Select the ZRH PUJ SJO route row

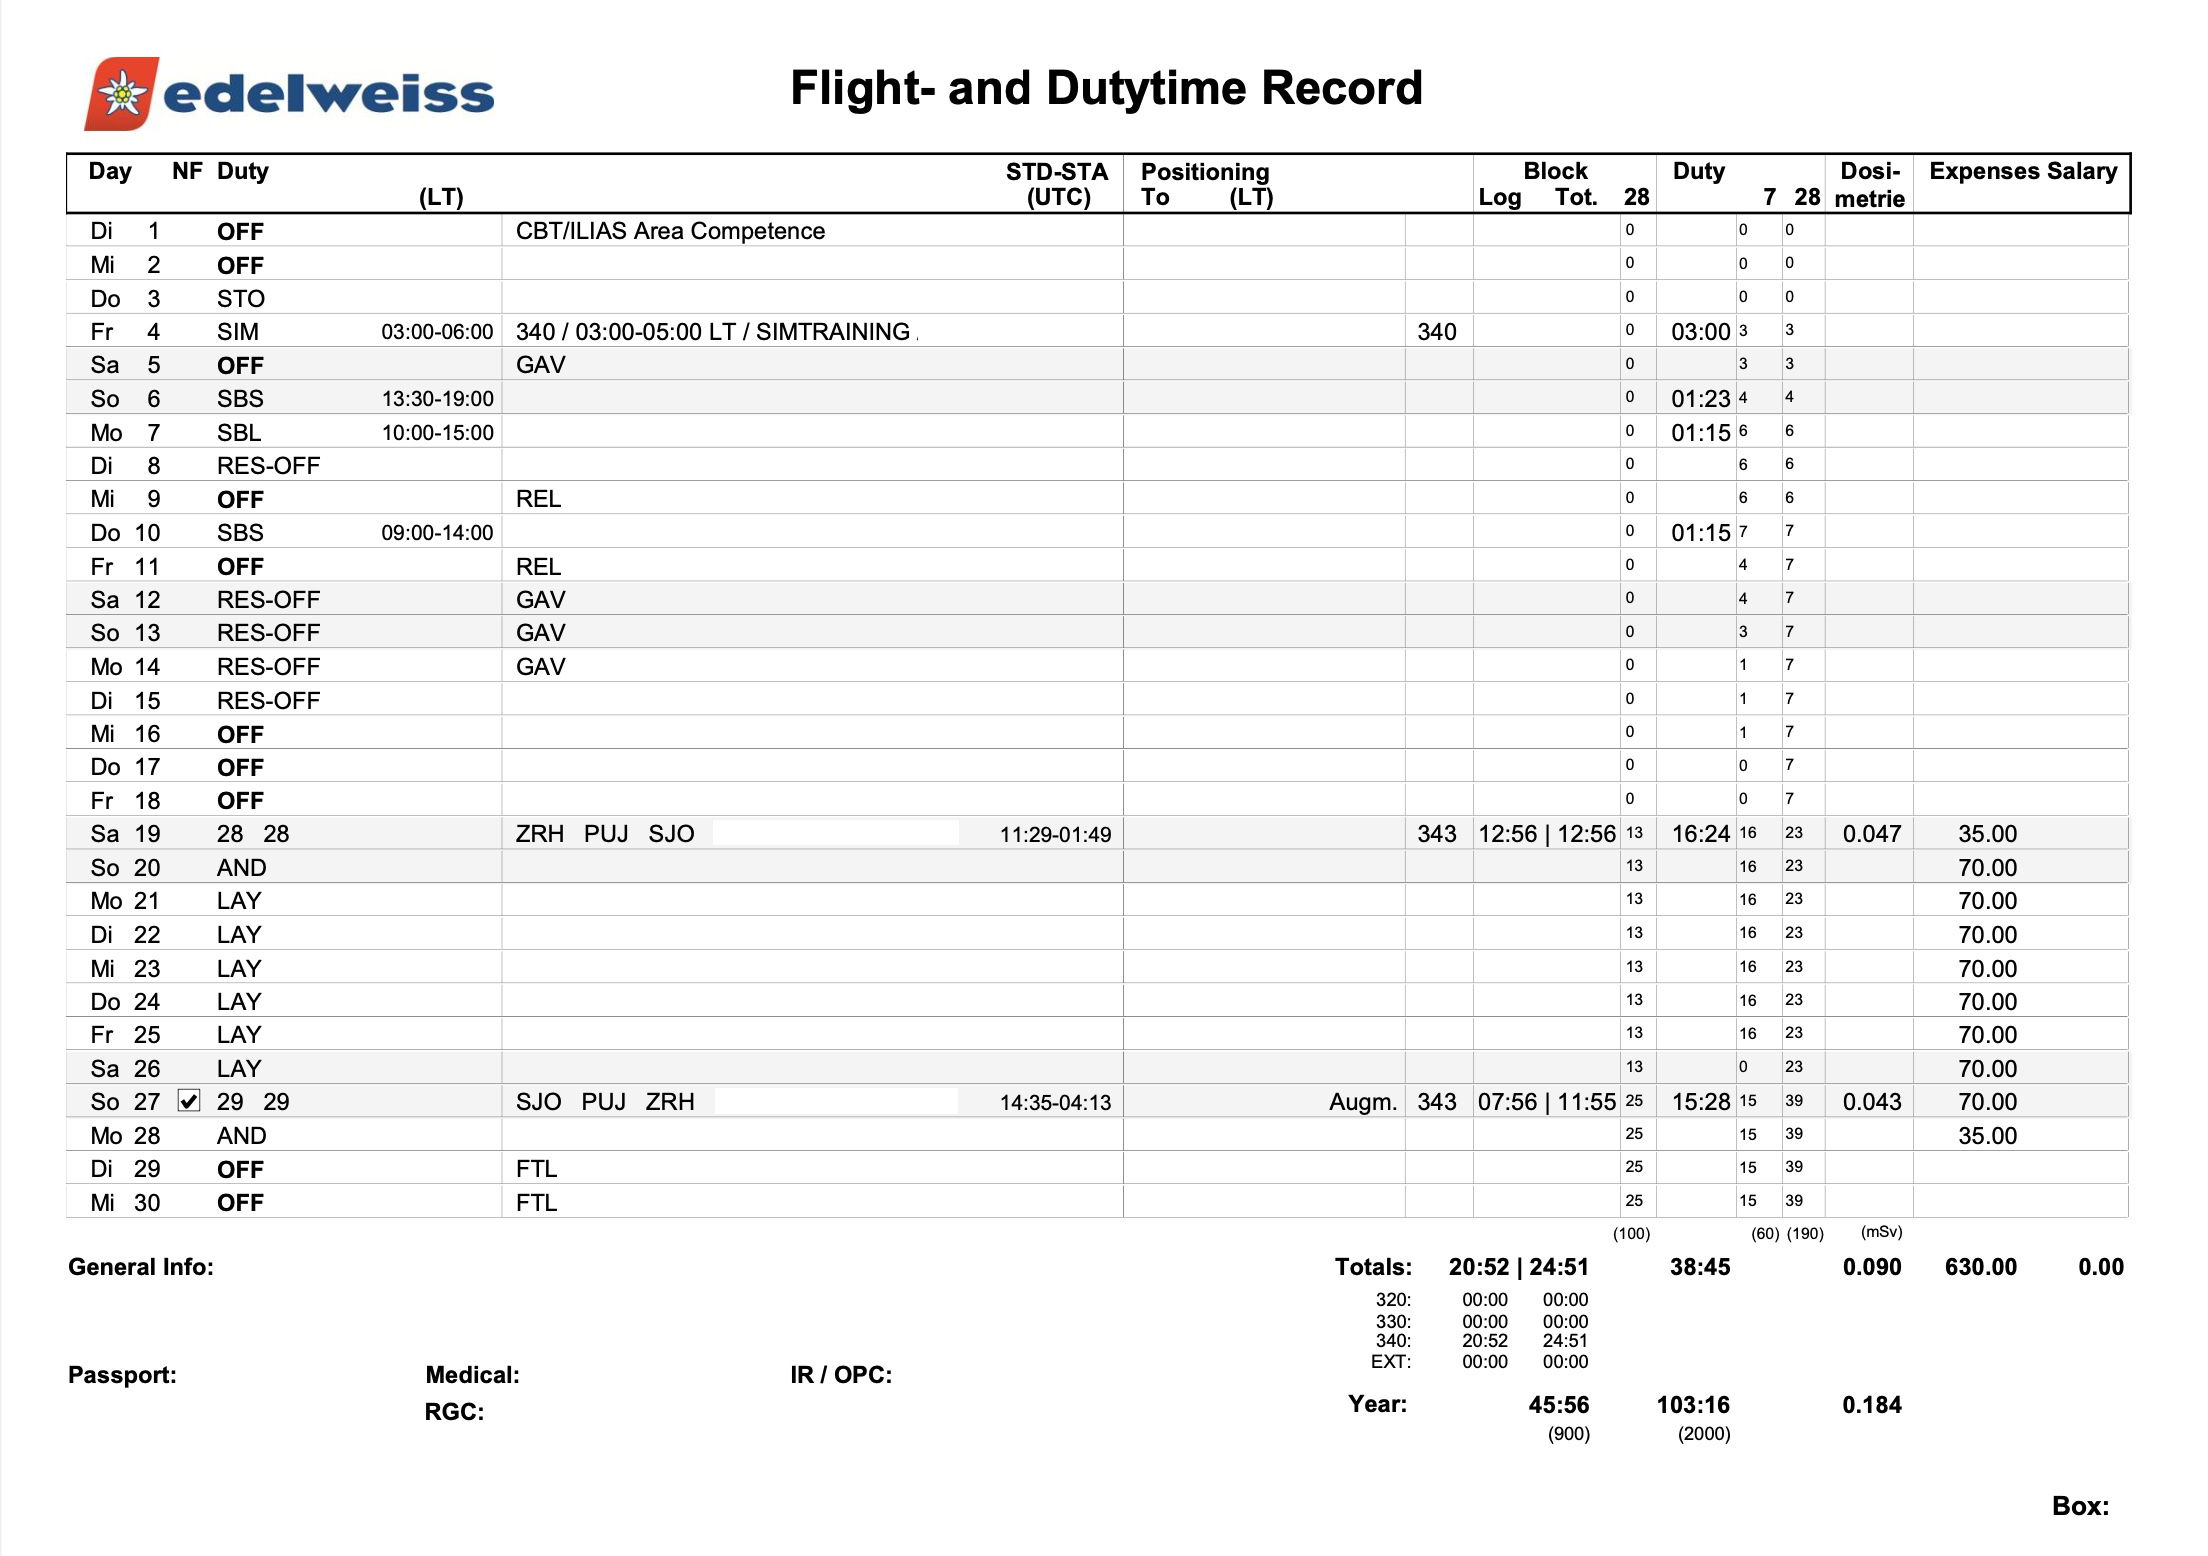click(x=604, y=834)
